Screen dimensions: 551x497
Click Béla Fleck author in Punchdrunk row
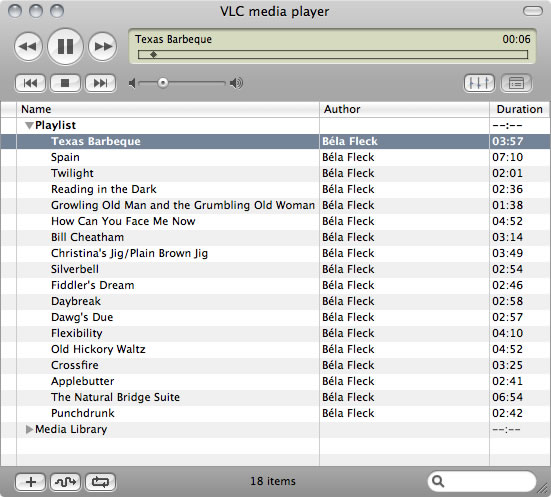[x=348, y=413]
